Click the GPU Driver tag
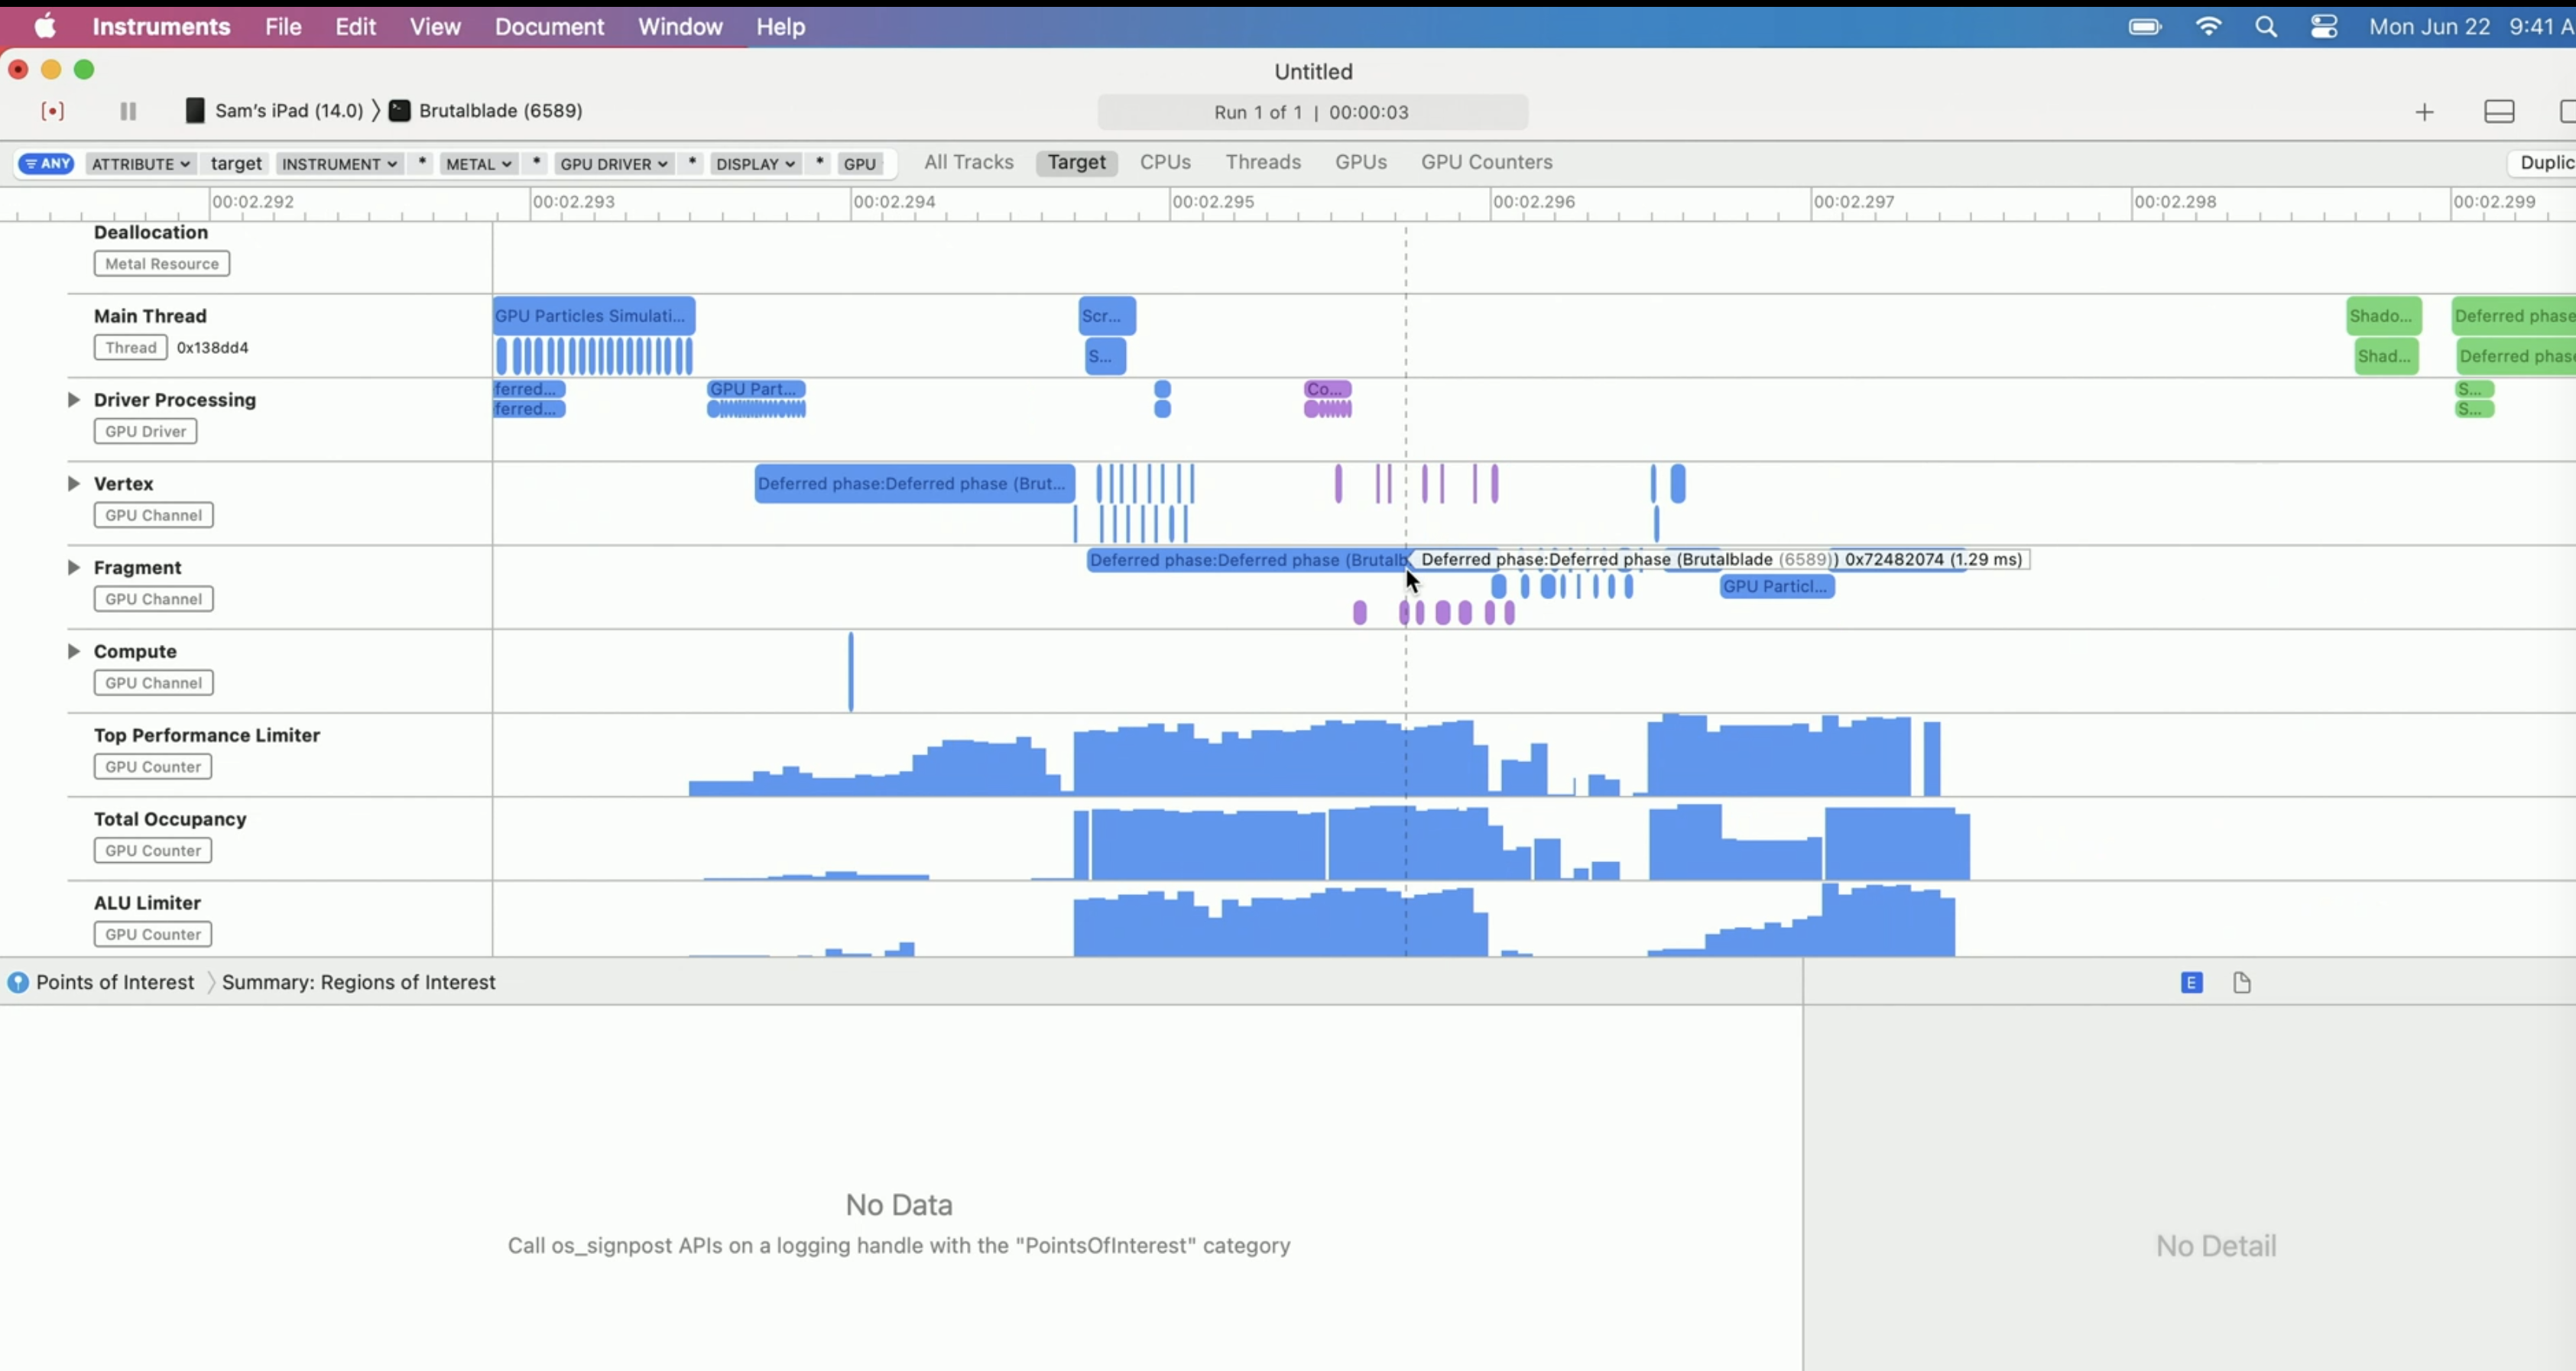 coord(145,432)
